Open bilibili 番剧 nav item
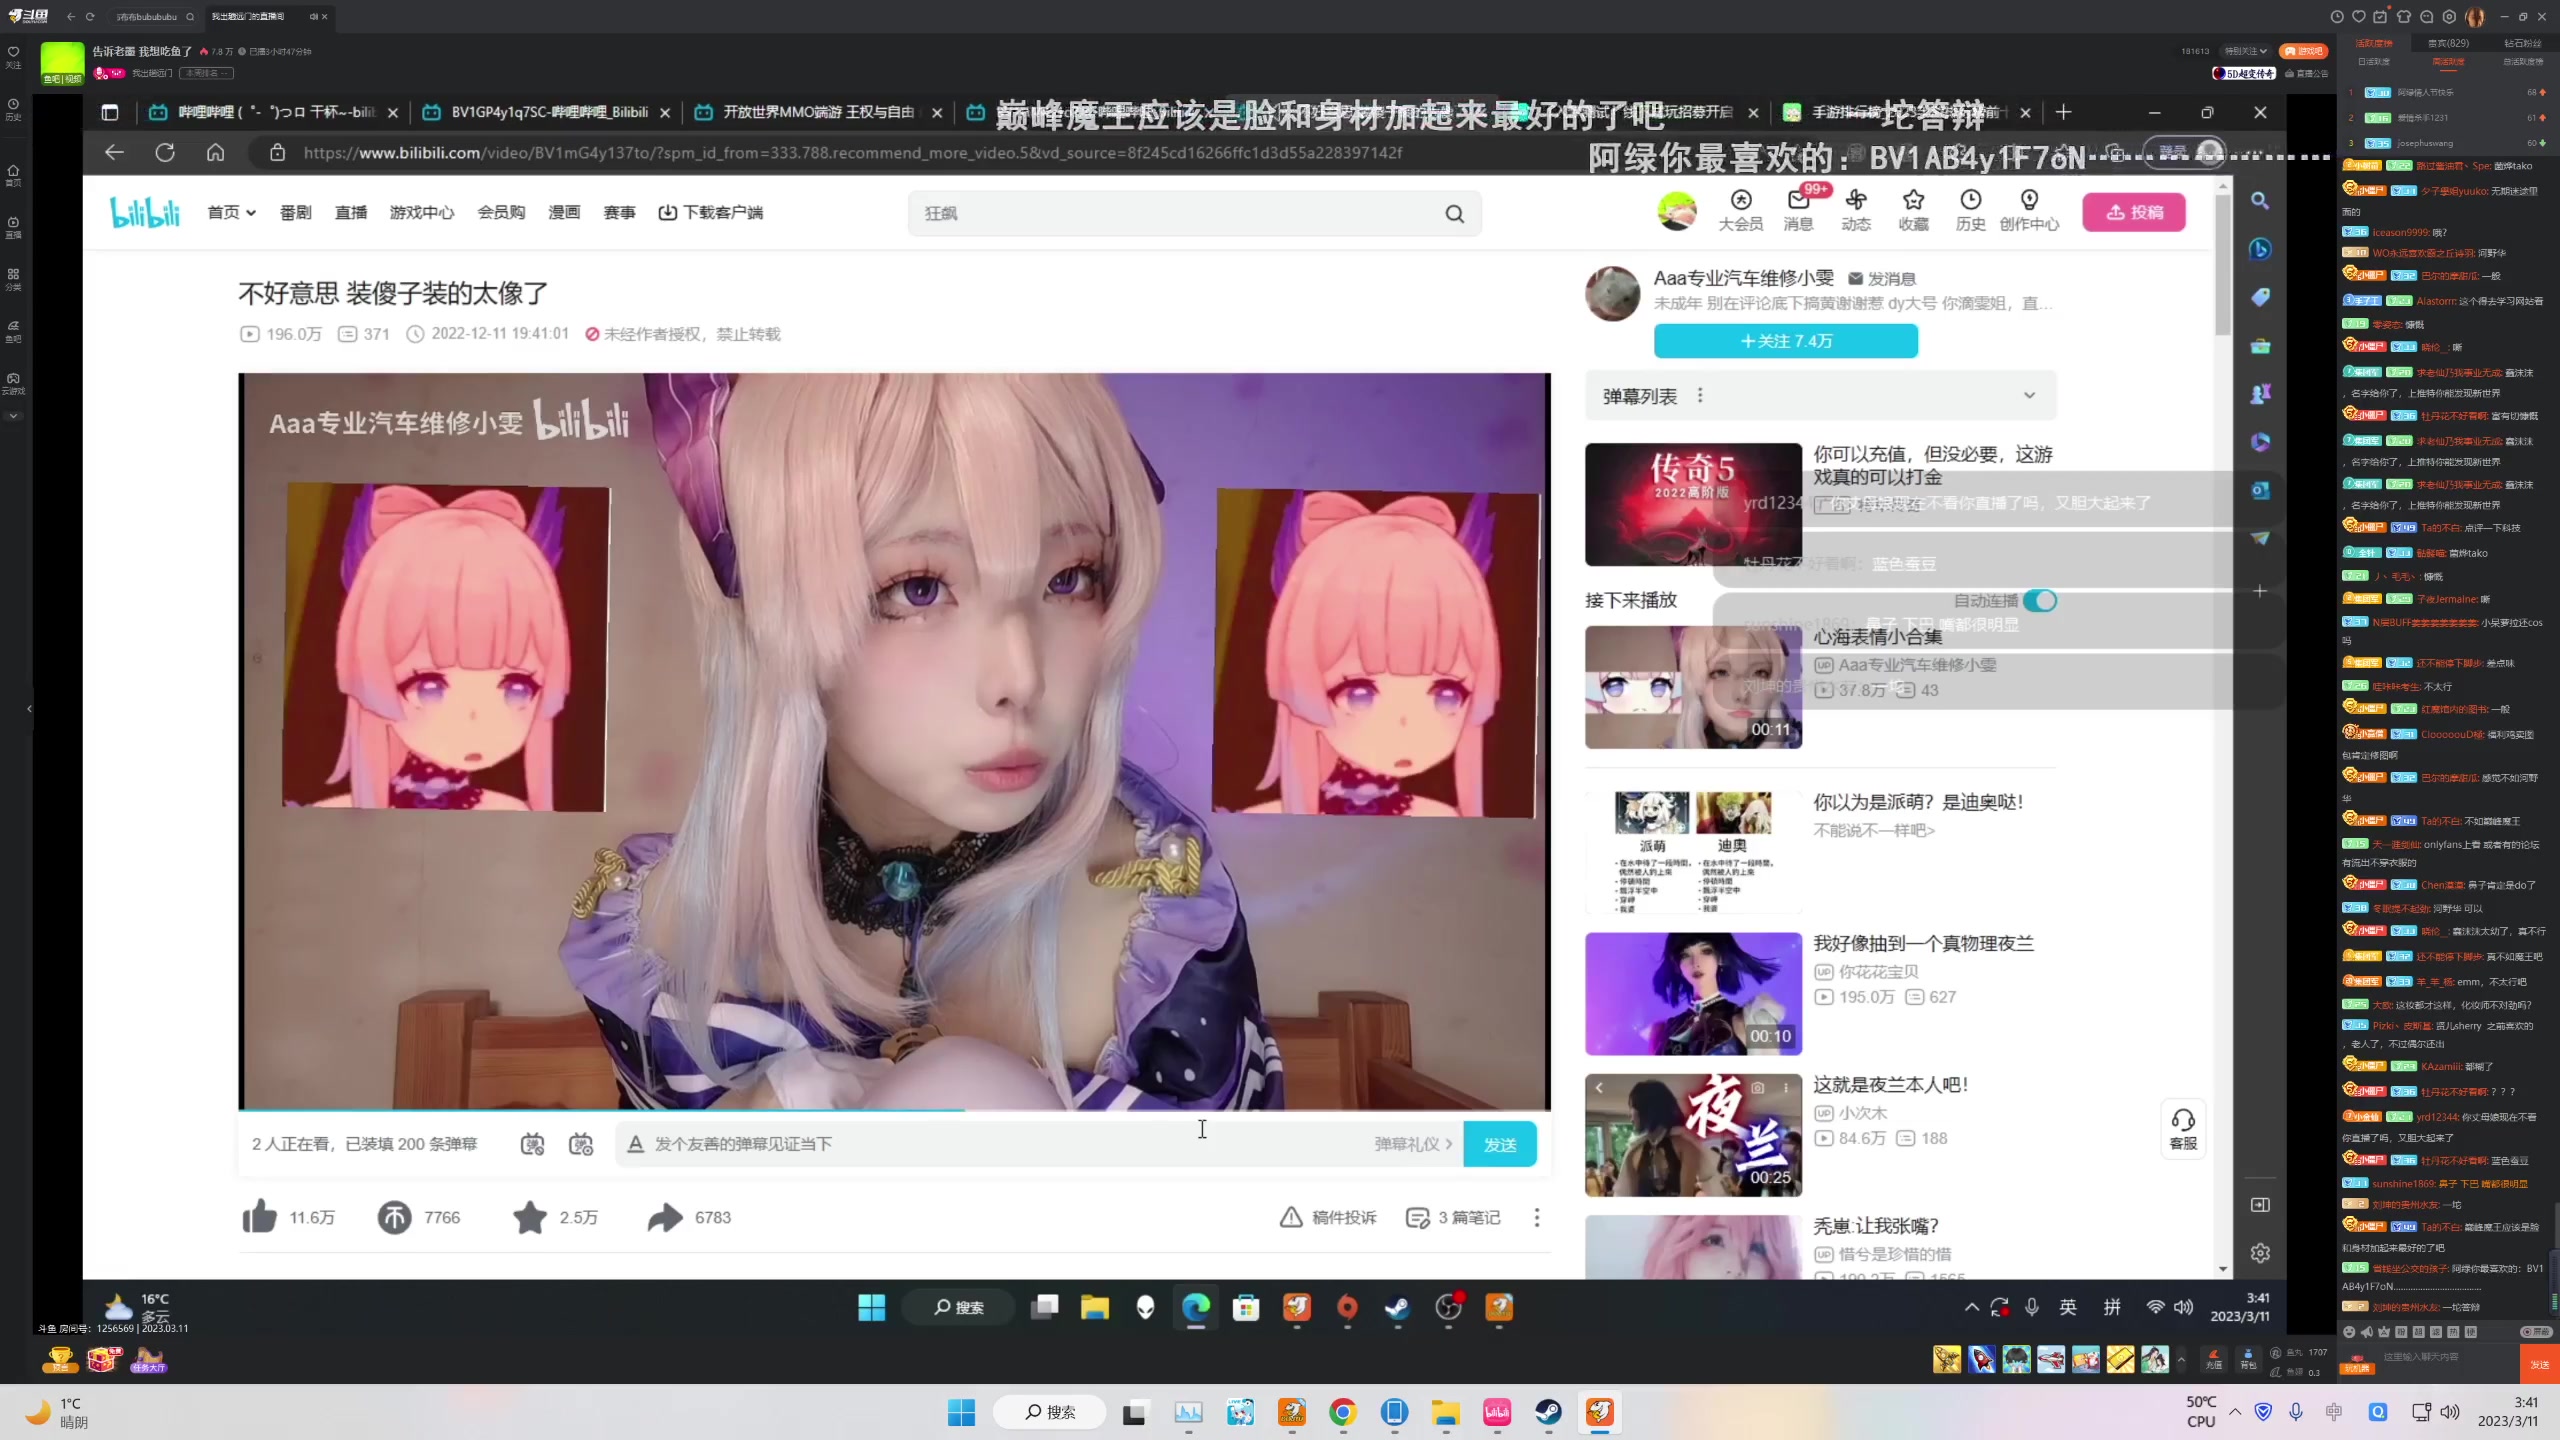 [296, 212]
